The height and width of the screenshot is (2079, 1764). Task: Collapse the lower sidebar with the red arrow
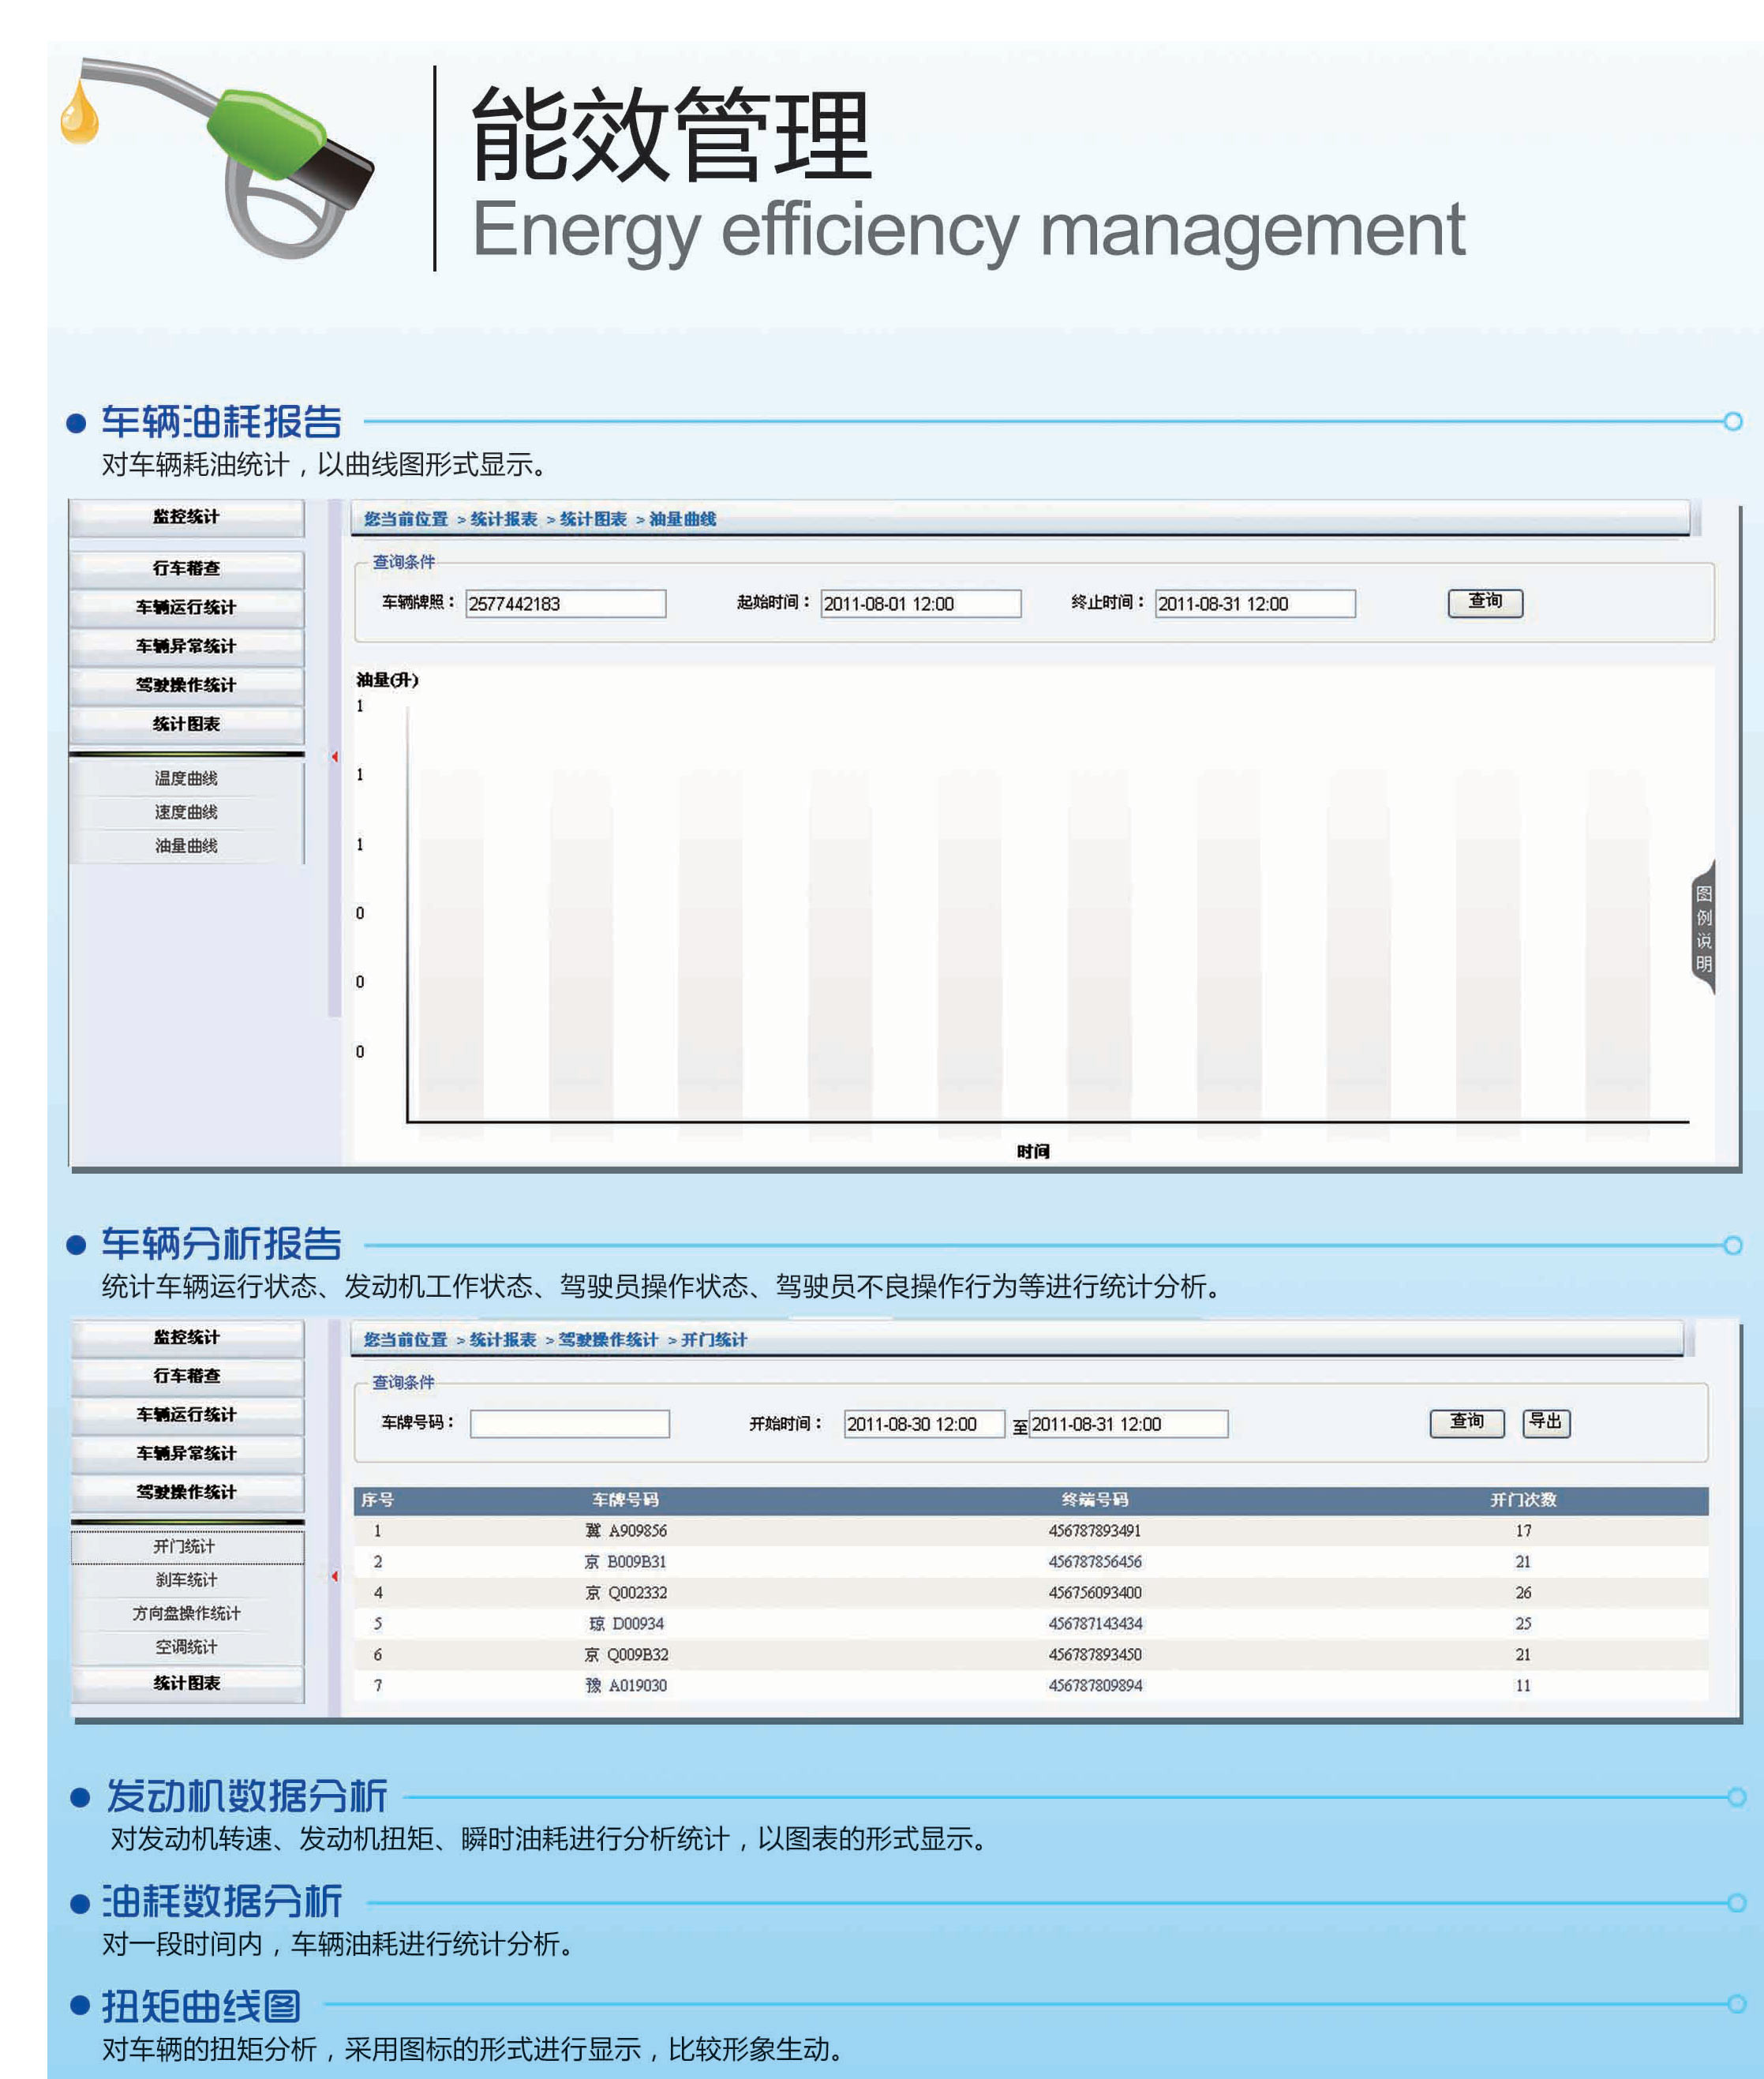335,1577
